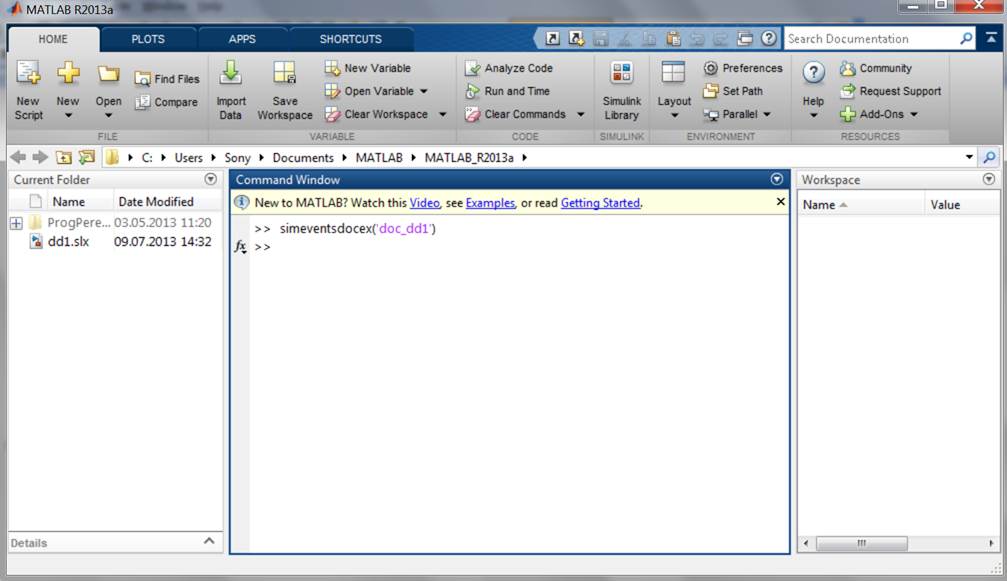Create a New Variable

(x=367, y=68)
